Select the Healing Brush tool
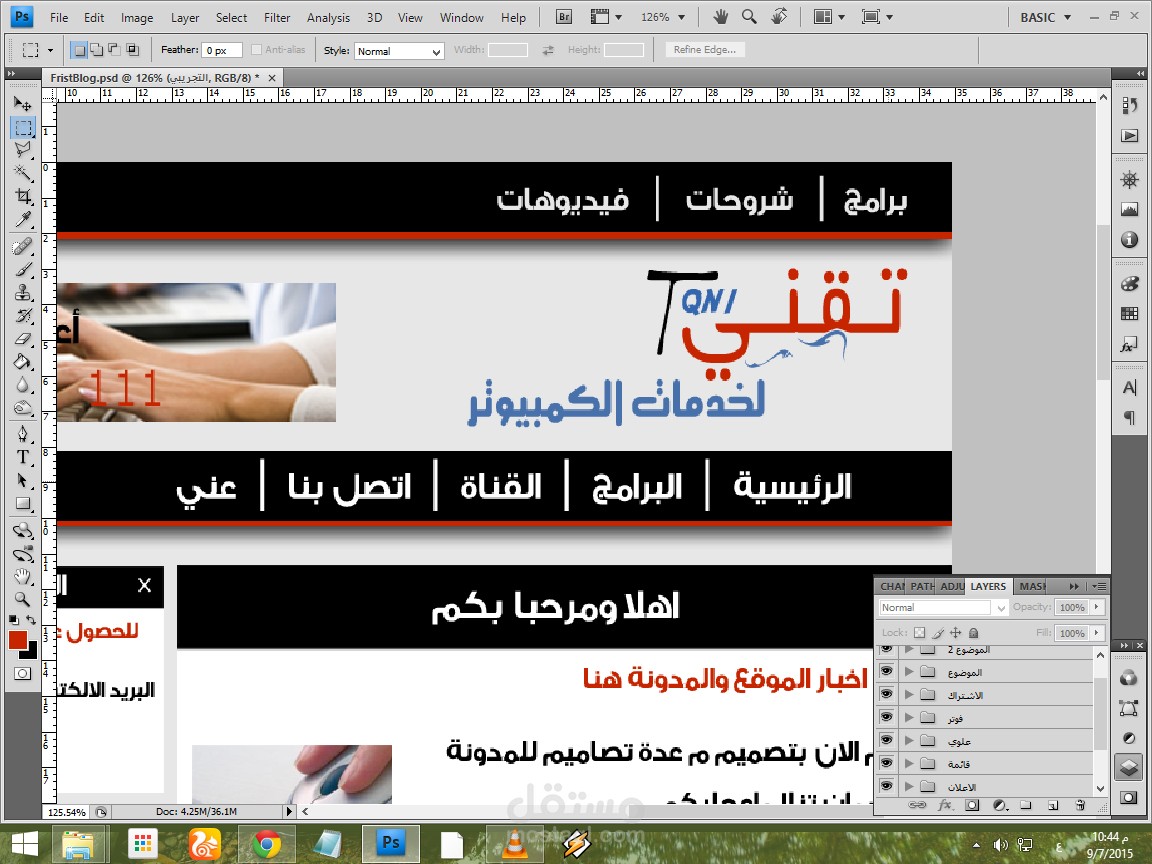1152x864 pixels. point(23,246)
